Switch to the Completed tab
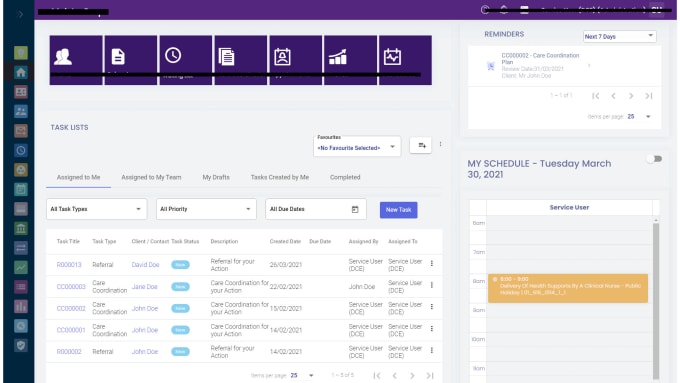Image resolution: width=680 pixels, height=383 pixels. pos(345,177)
